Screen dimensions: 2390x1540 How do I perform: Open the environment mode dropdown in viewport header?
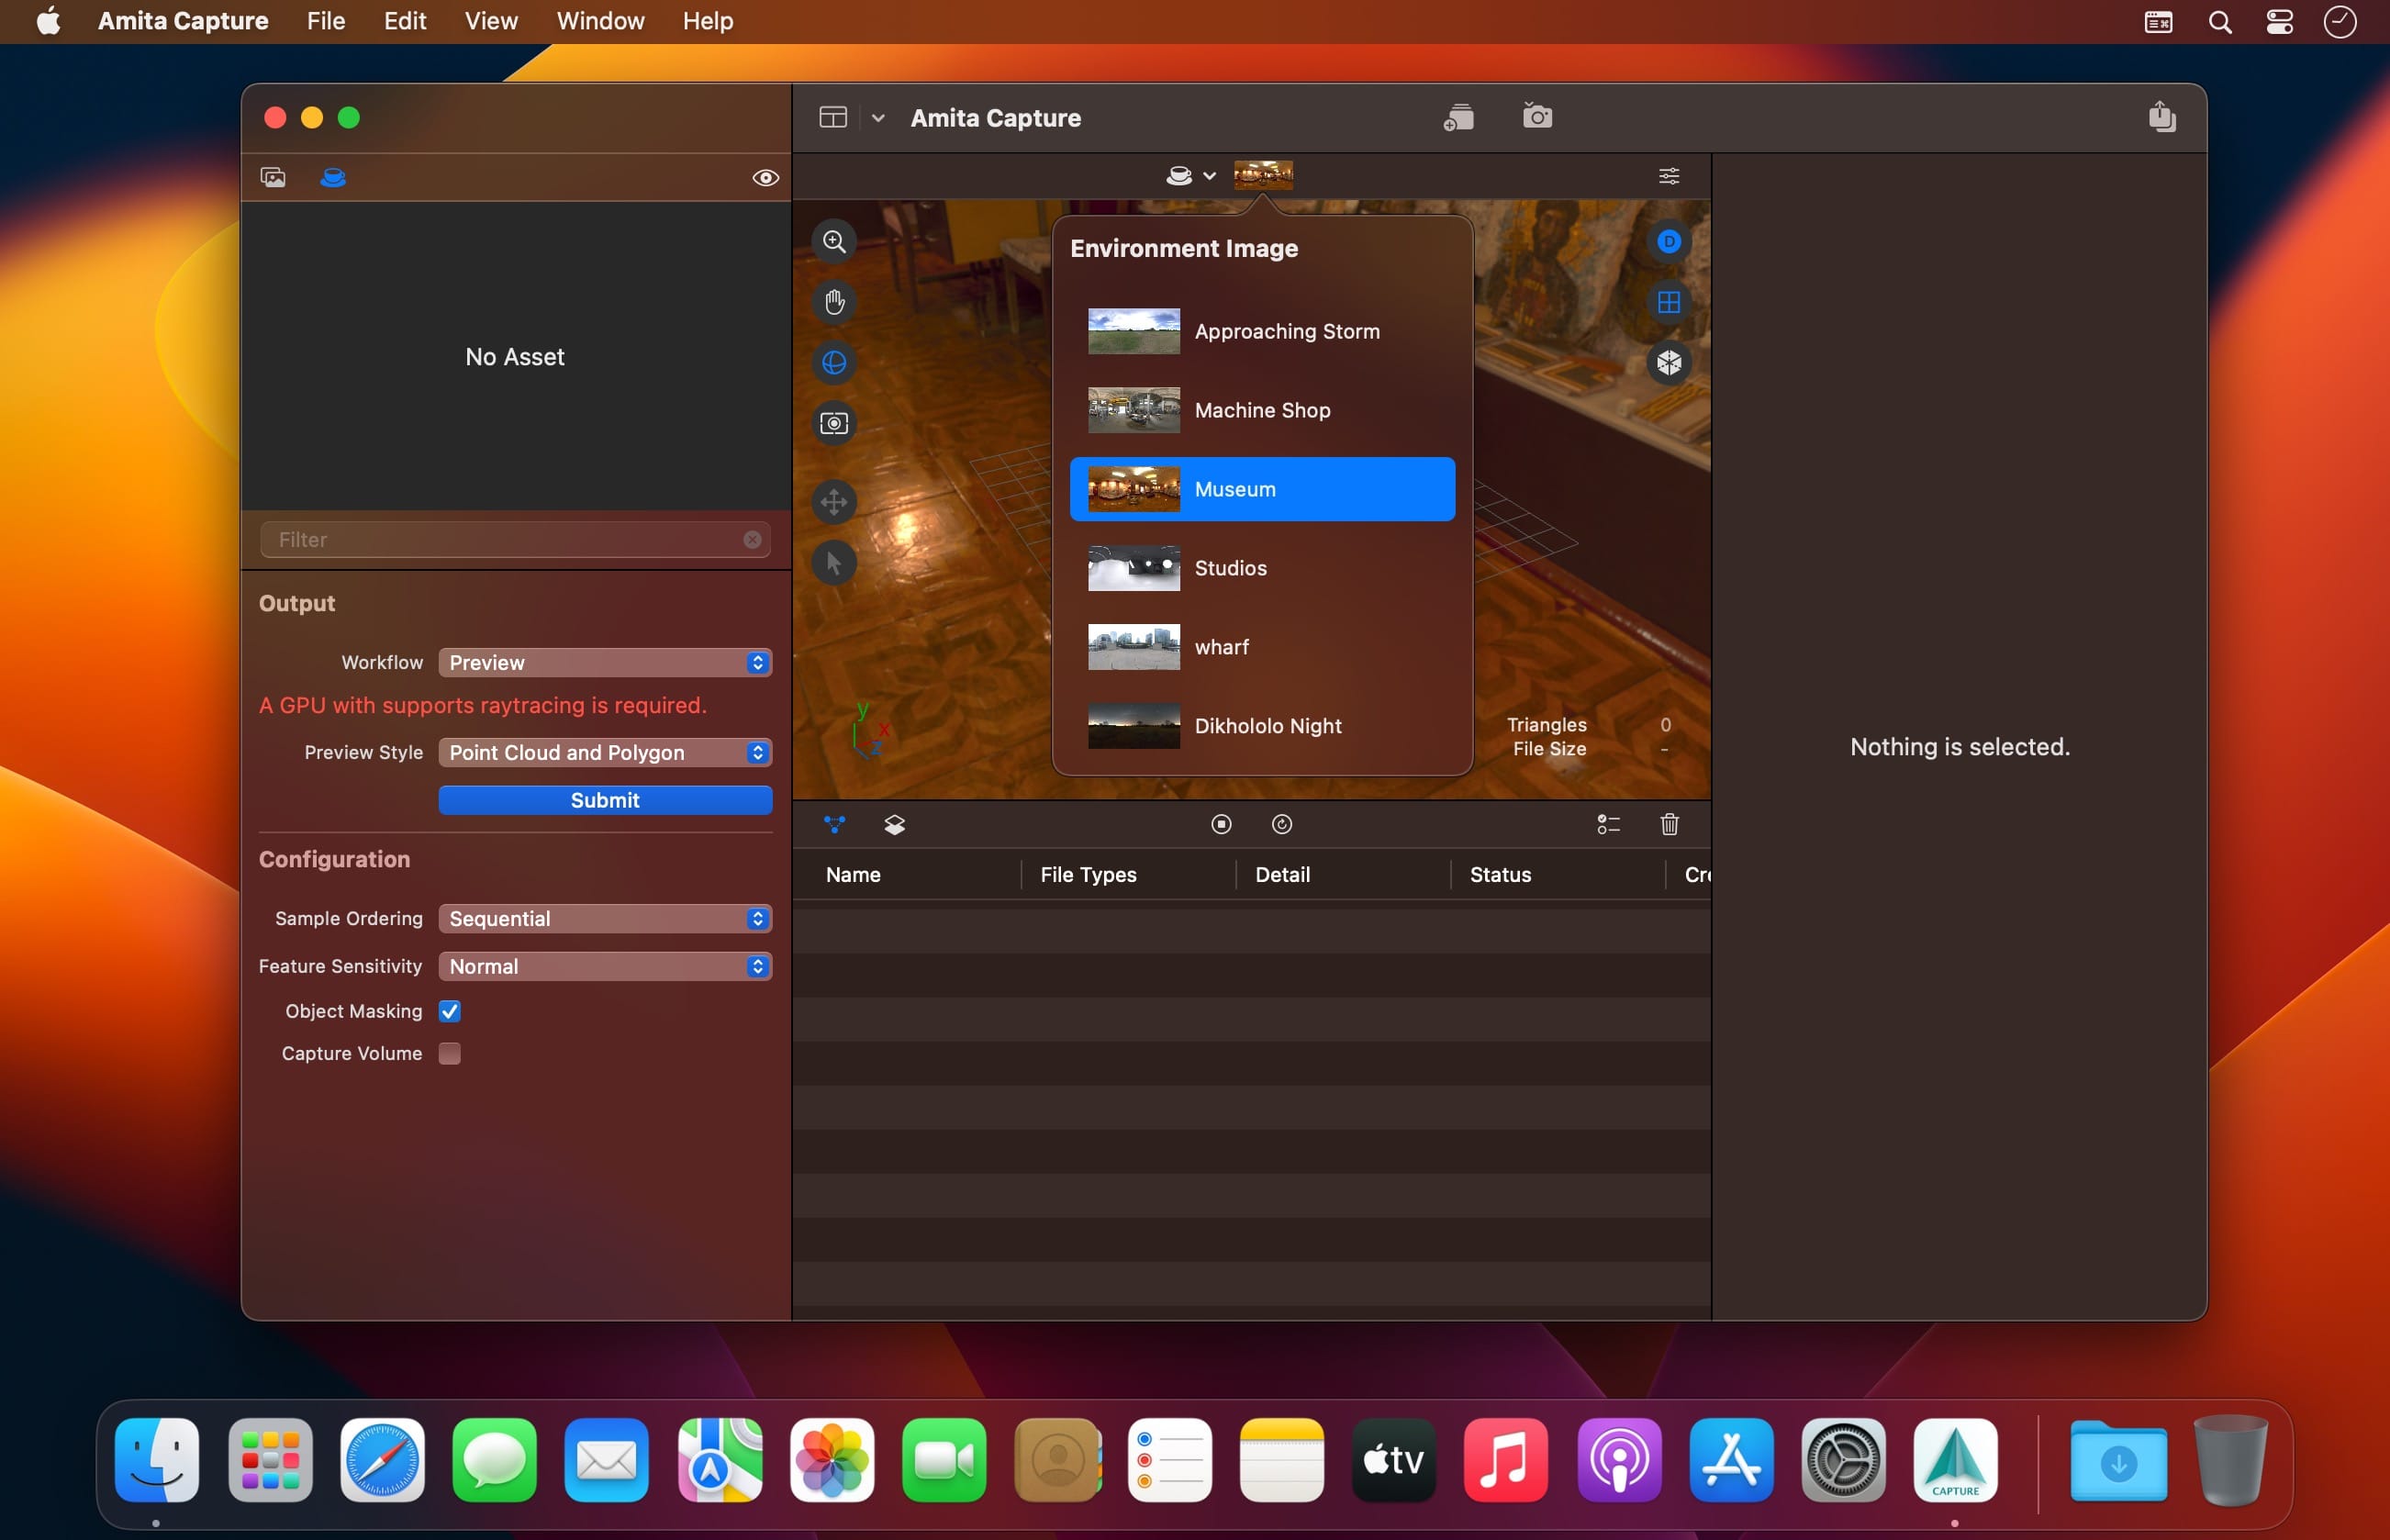pos(1190,176)
